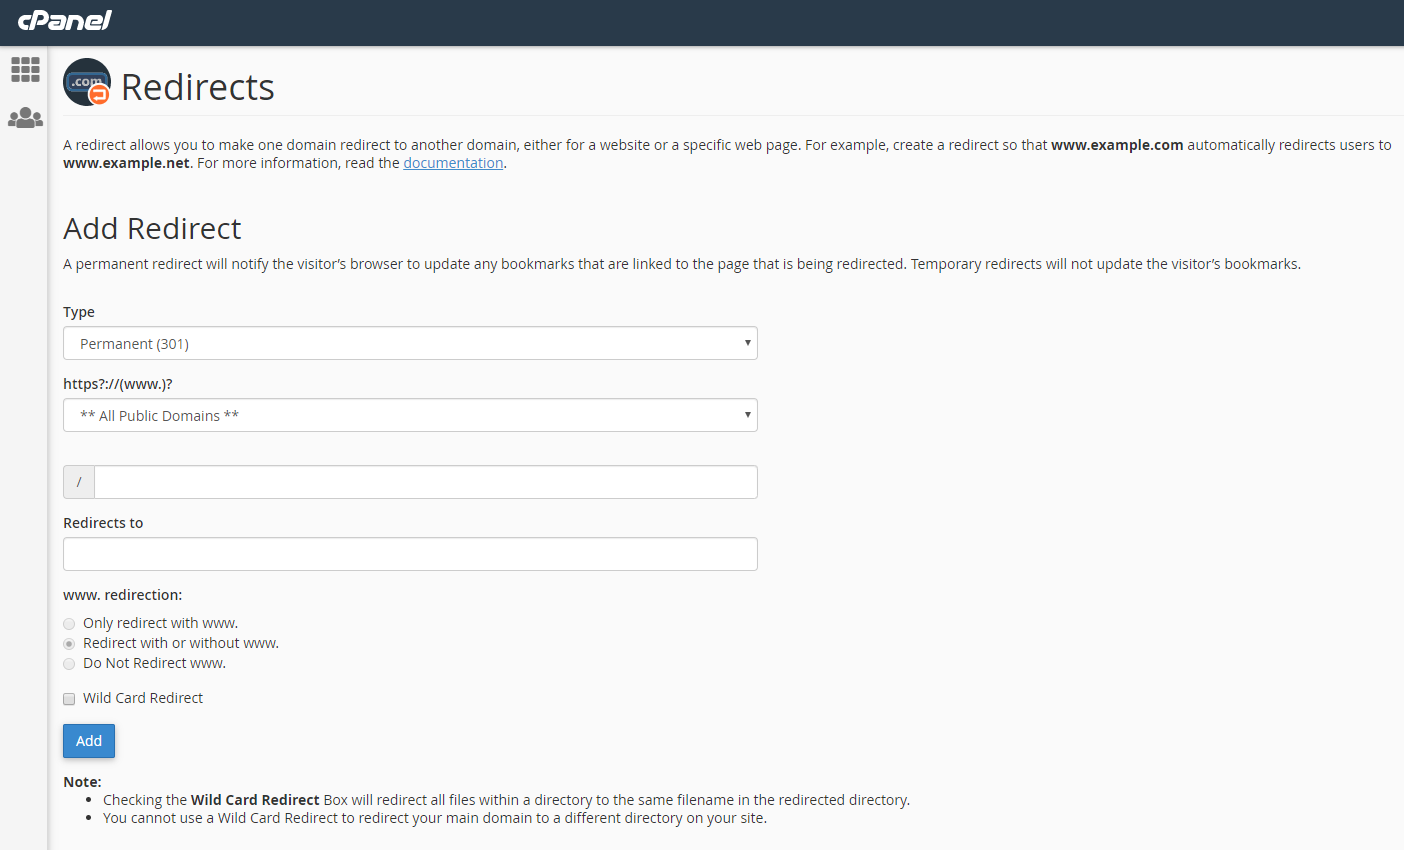Enable the Wild Card Redirect checkbox
Screen dimensions: 1404x850
[69, 699]
